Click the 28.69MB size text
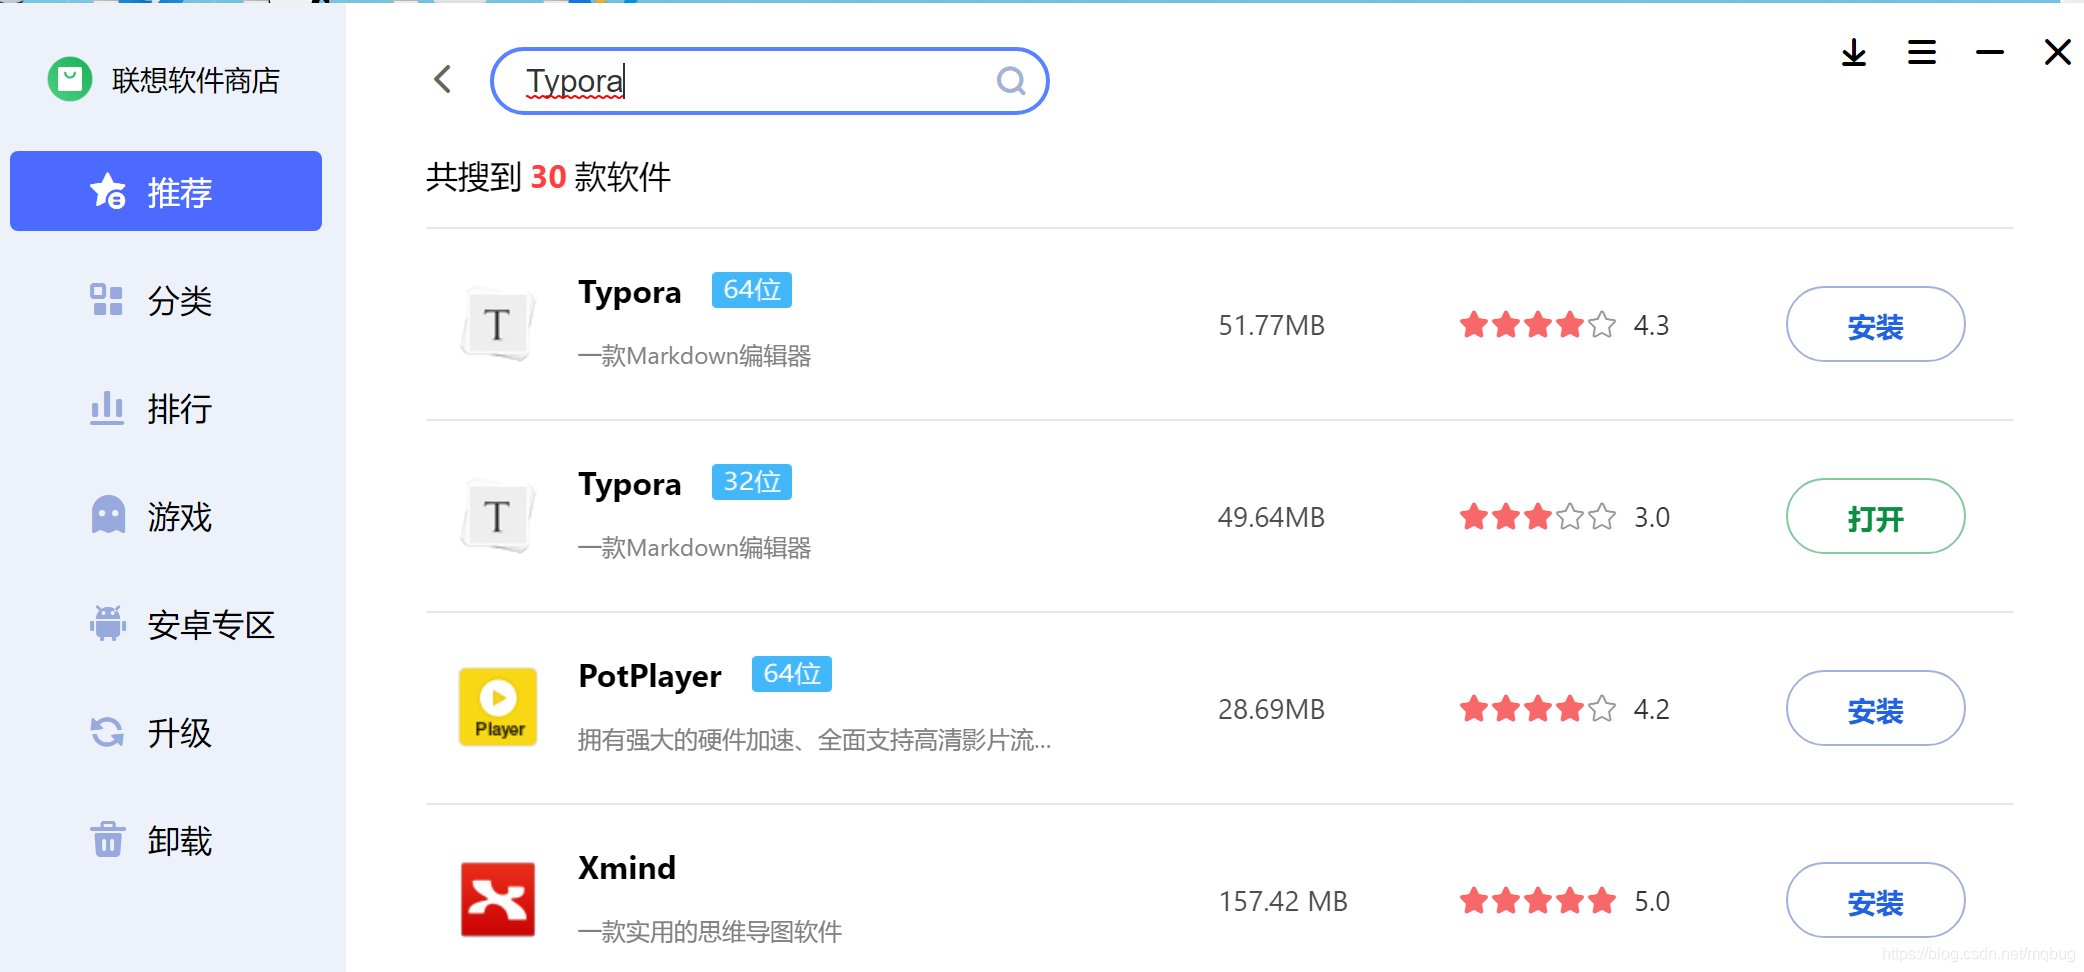This screenshot has height=972, width=2084. click(1271, 709)
